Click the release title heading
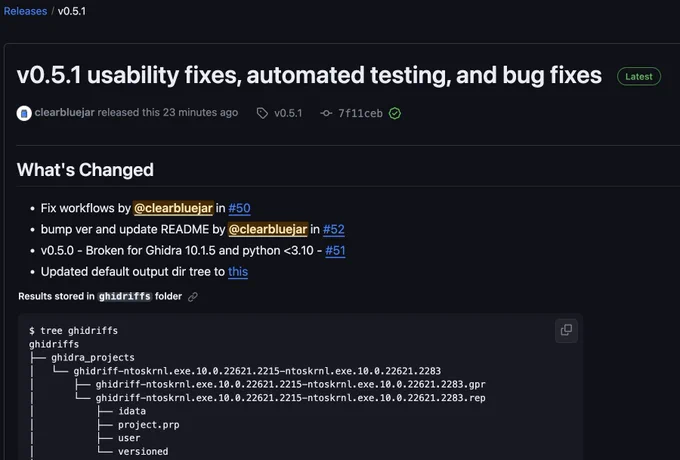Image resolution: width=680 pixels, height=460 pixels. tap(309, 75)
